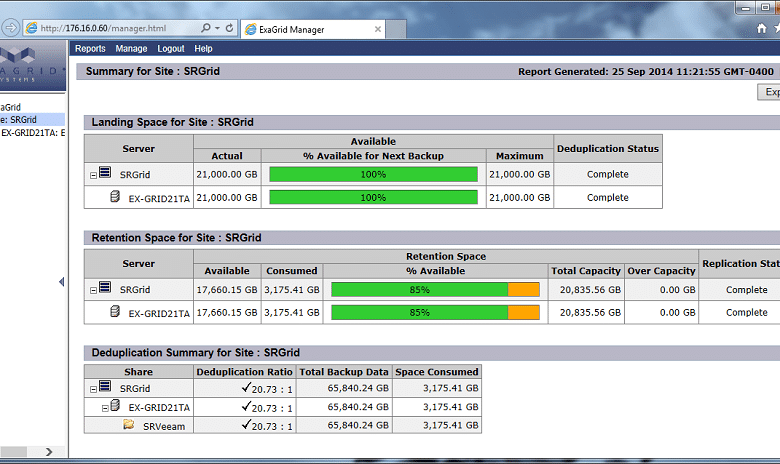The height and width of the screenshot is (464, 780).
Task: Switch to the ExaGrid Manager tab
Action: (312, 29)
